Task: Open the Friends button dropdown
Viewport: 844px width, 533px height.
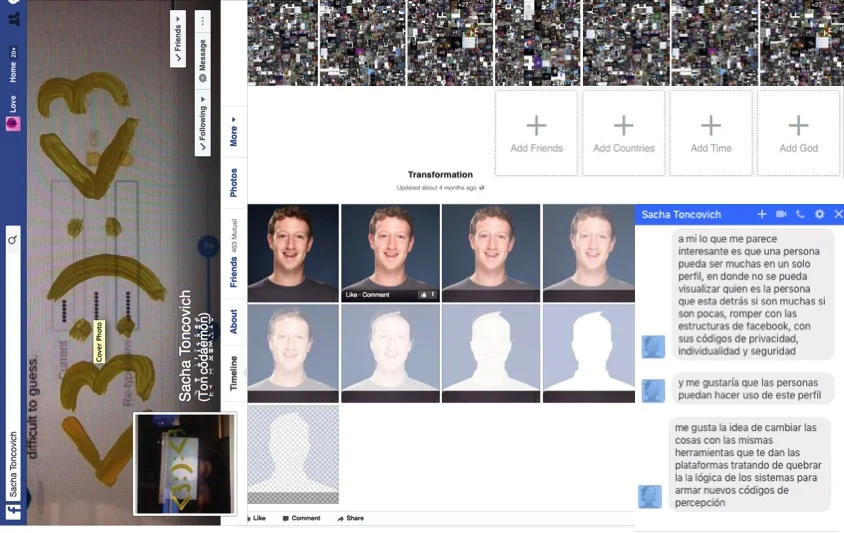Action: (178, 38)
